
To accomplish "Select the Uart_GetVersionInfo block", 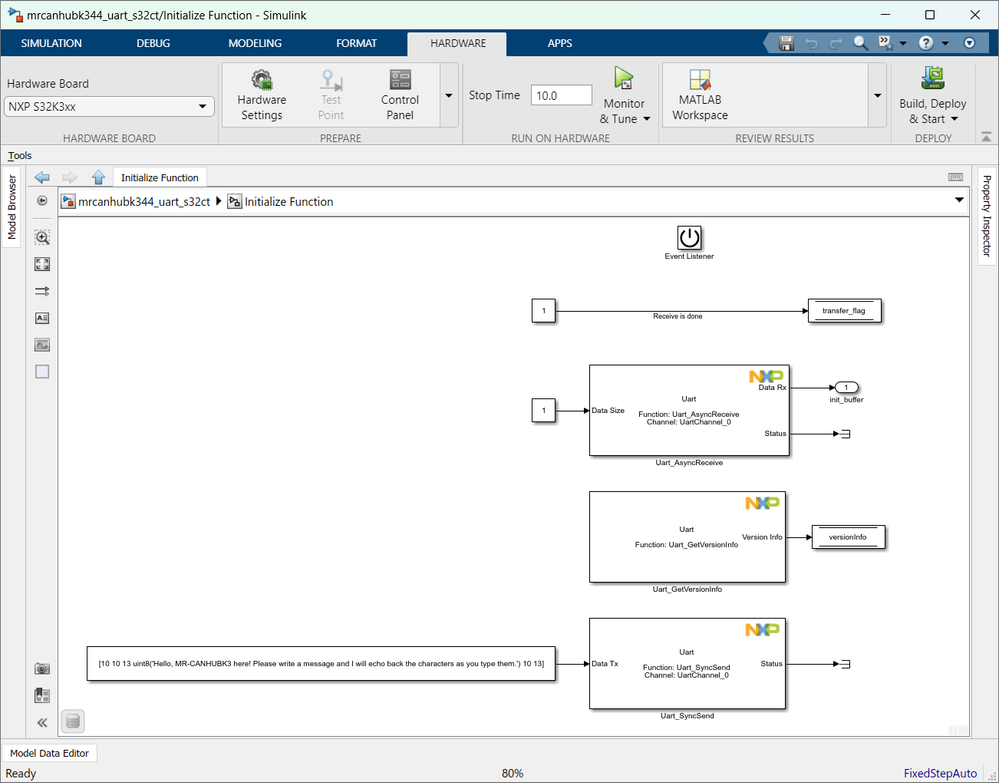I will 687,537.
